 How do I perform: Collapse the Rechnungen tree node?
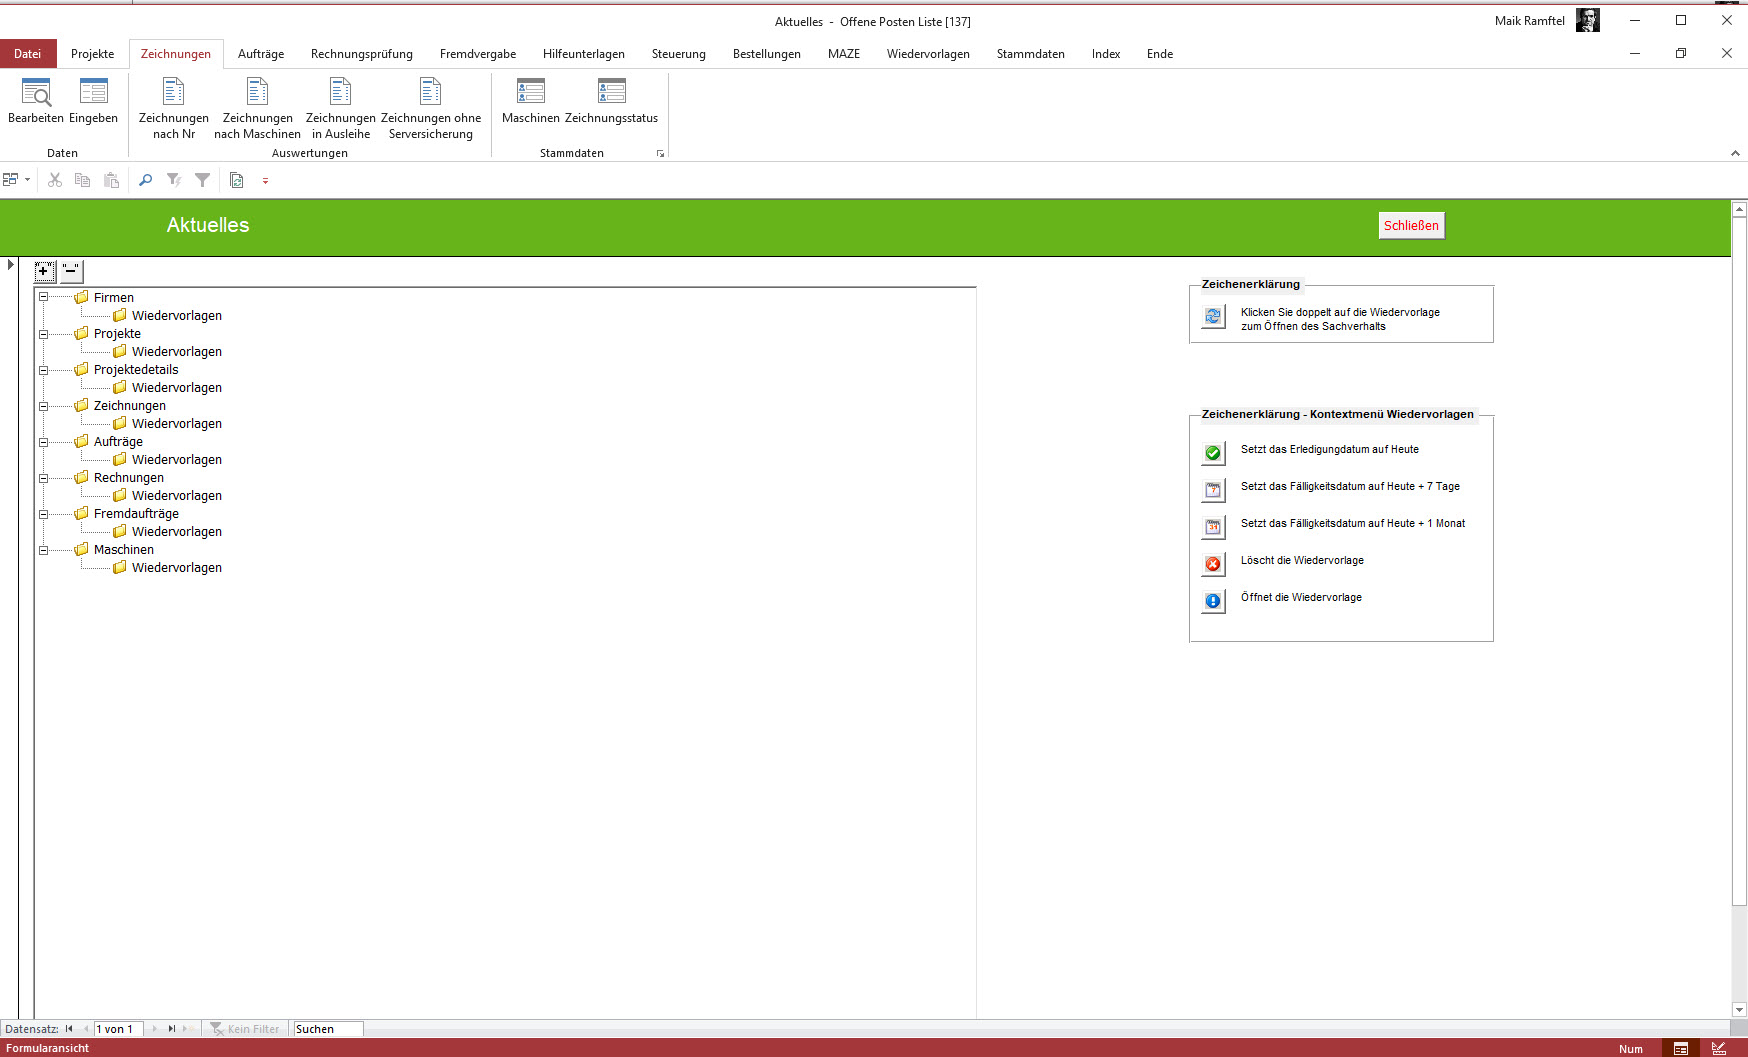pyautogui.click(x=44, y=478)
